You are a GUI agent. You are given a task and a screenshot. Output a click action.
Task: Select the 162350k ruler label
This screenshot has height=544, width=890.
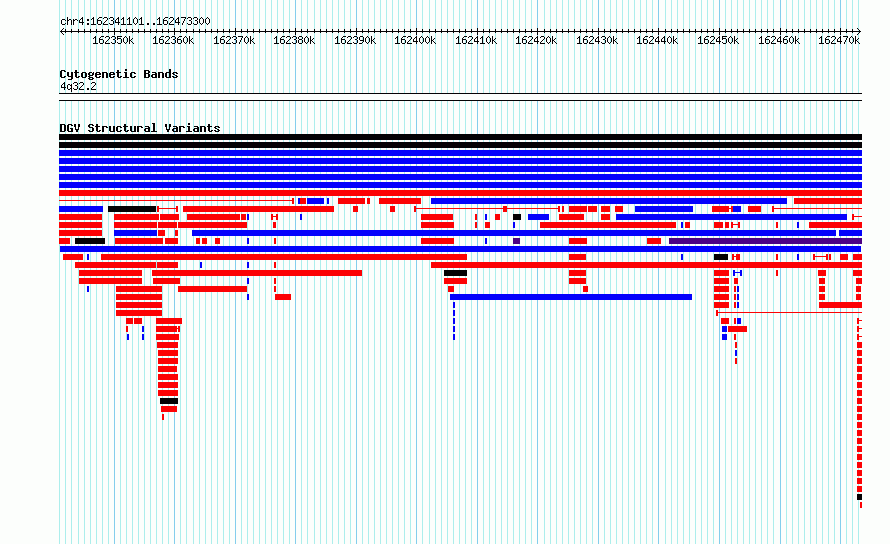(x=113, y=40)
